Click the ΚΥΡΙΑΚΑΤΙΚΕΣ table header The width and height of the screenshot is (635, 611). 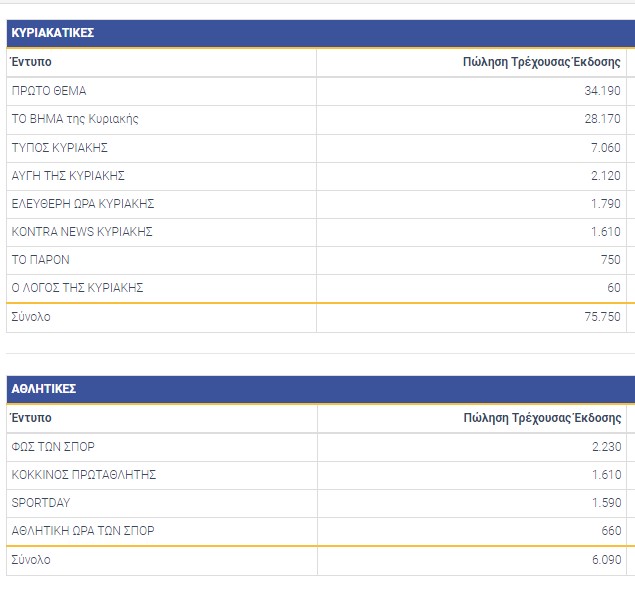(x=53, y=33)
